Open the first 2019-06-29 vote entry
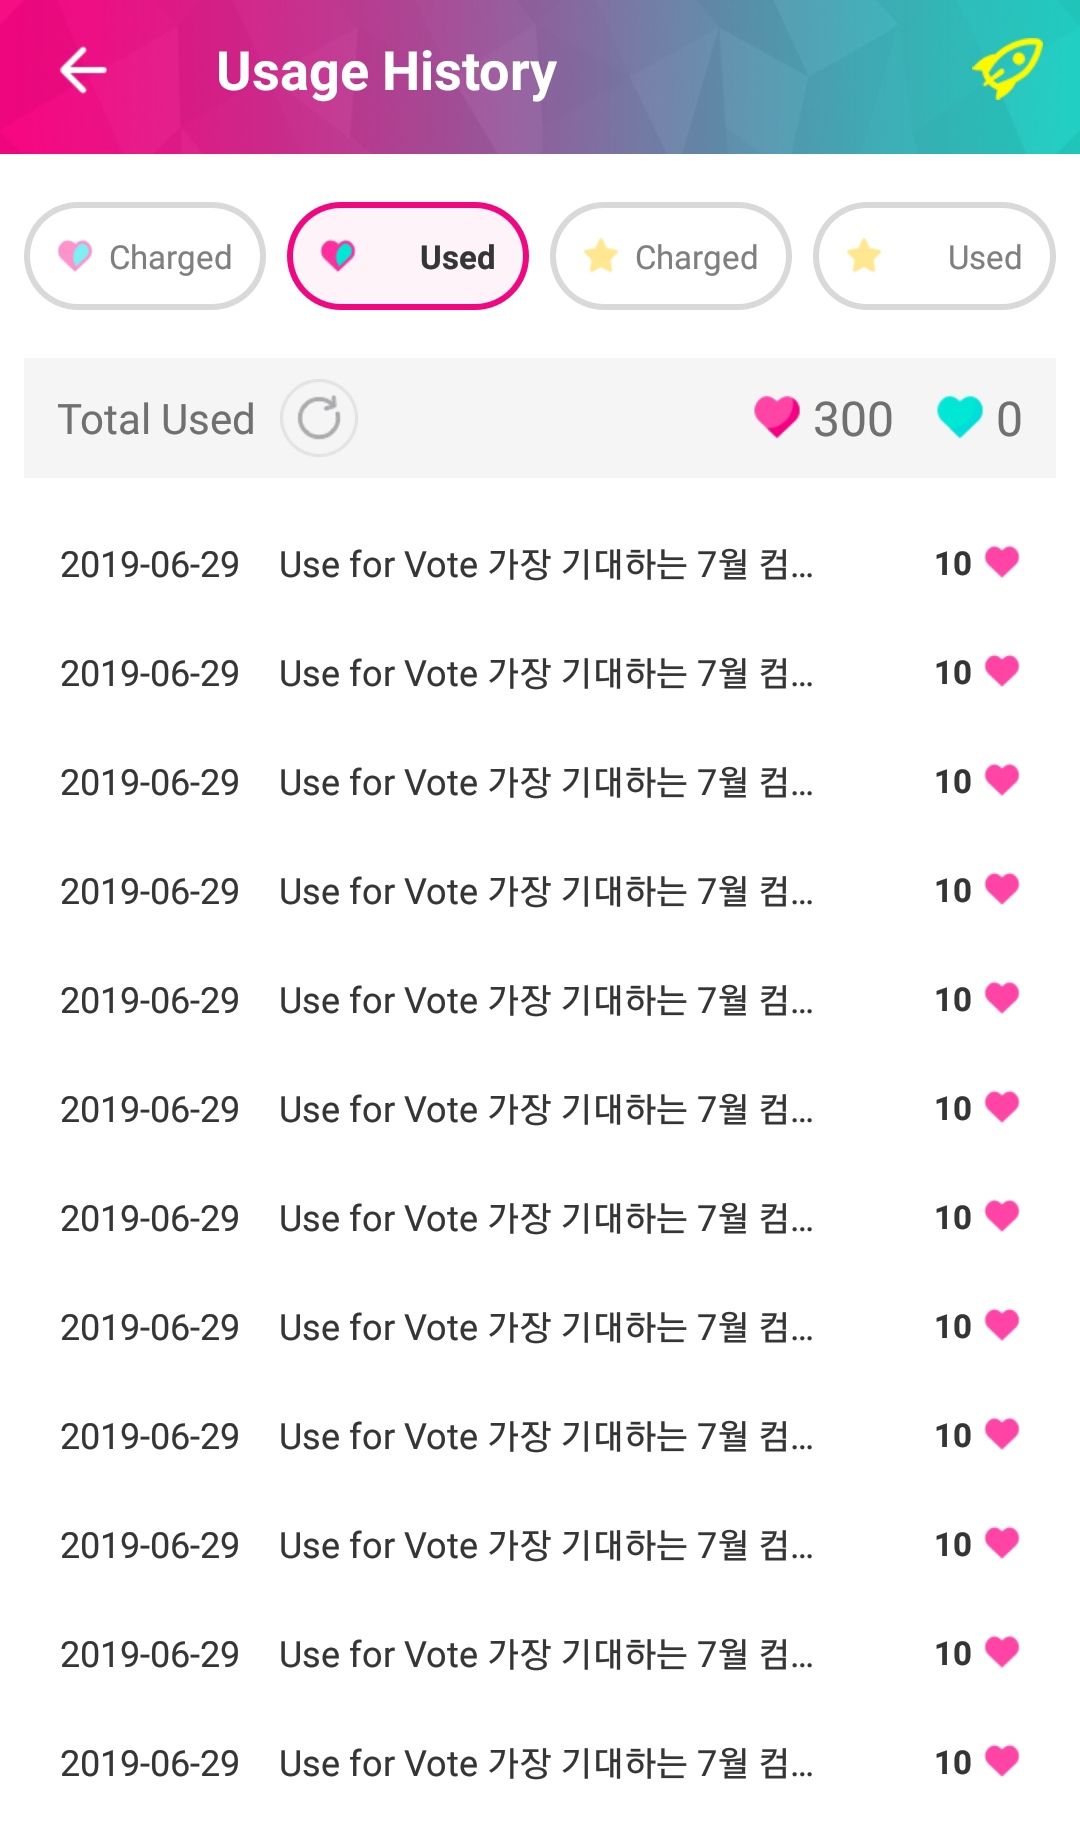Screen dimensions: 1080x1834 (x=436, y=565)
